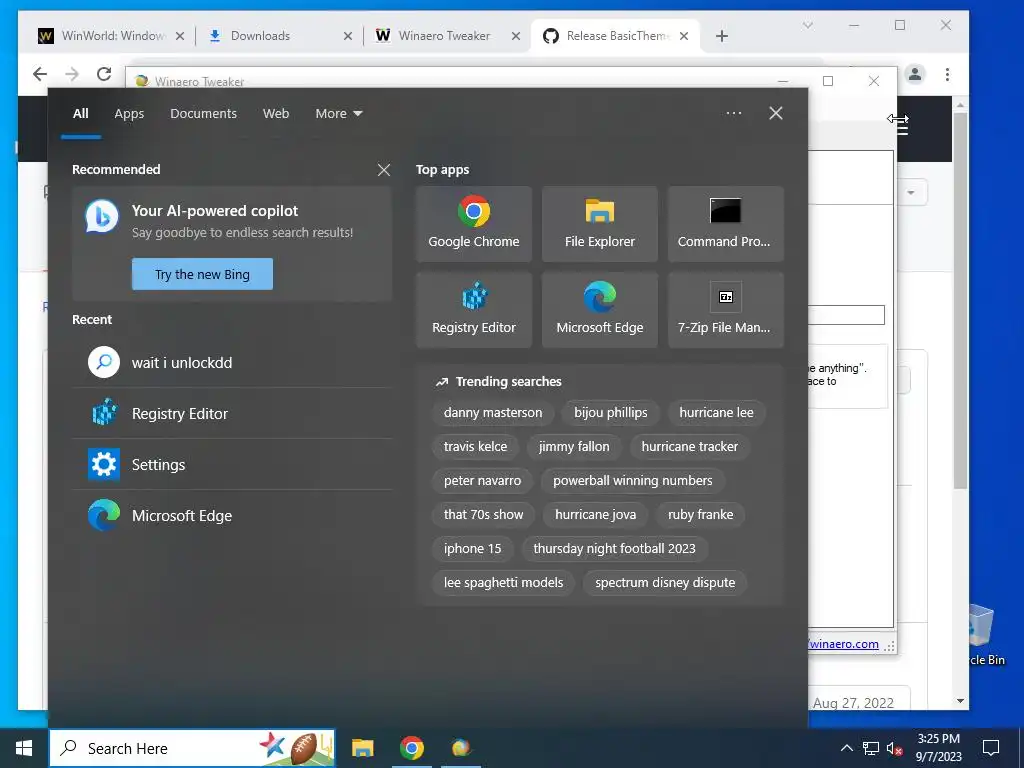Open network status tray icon
Screen dimensions: 1024x768
click(x=871, y=748)
